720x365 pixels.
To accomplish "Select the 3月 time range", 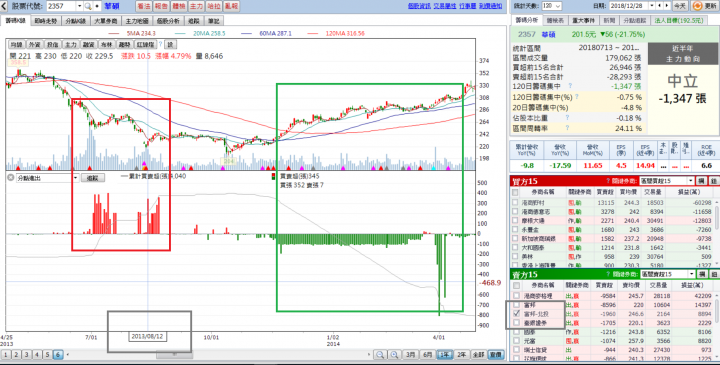I will [411, 354].
